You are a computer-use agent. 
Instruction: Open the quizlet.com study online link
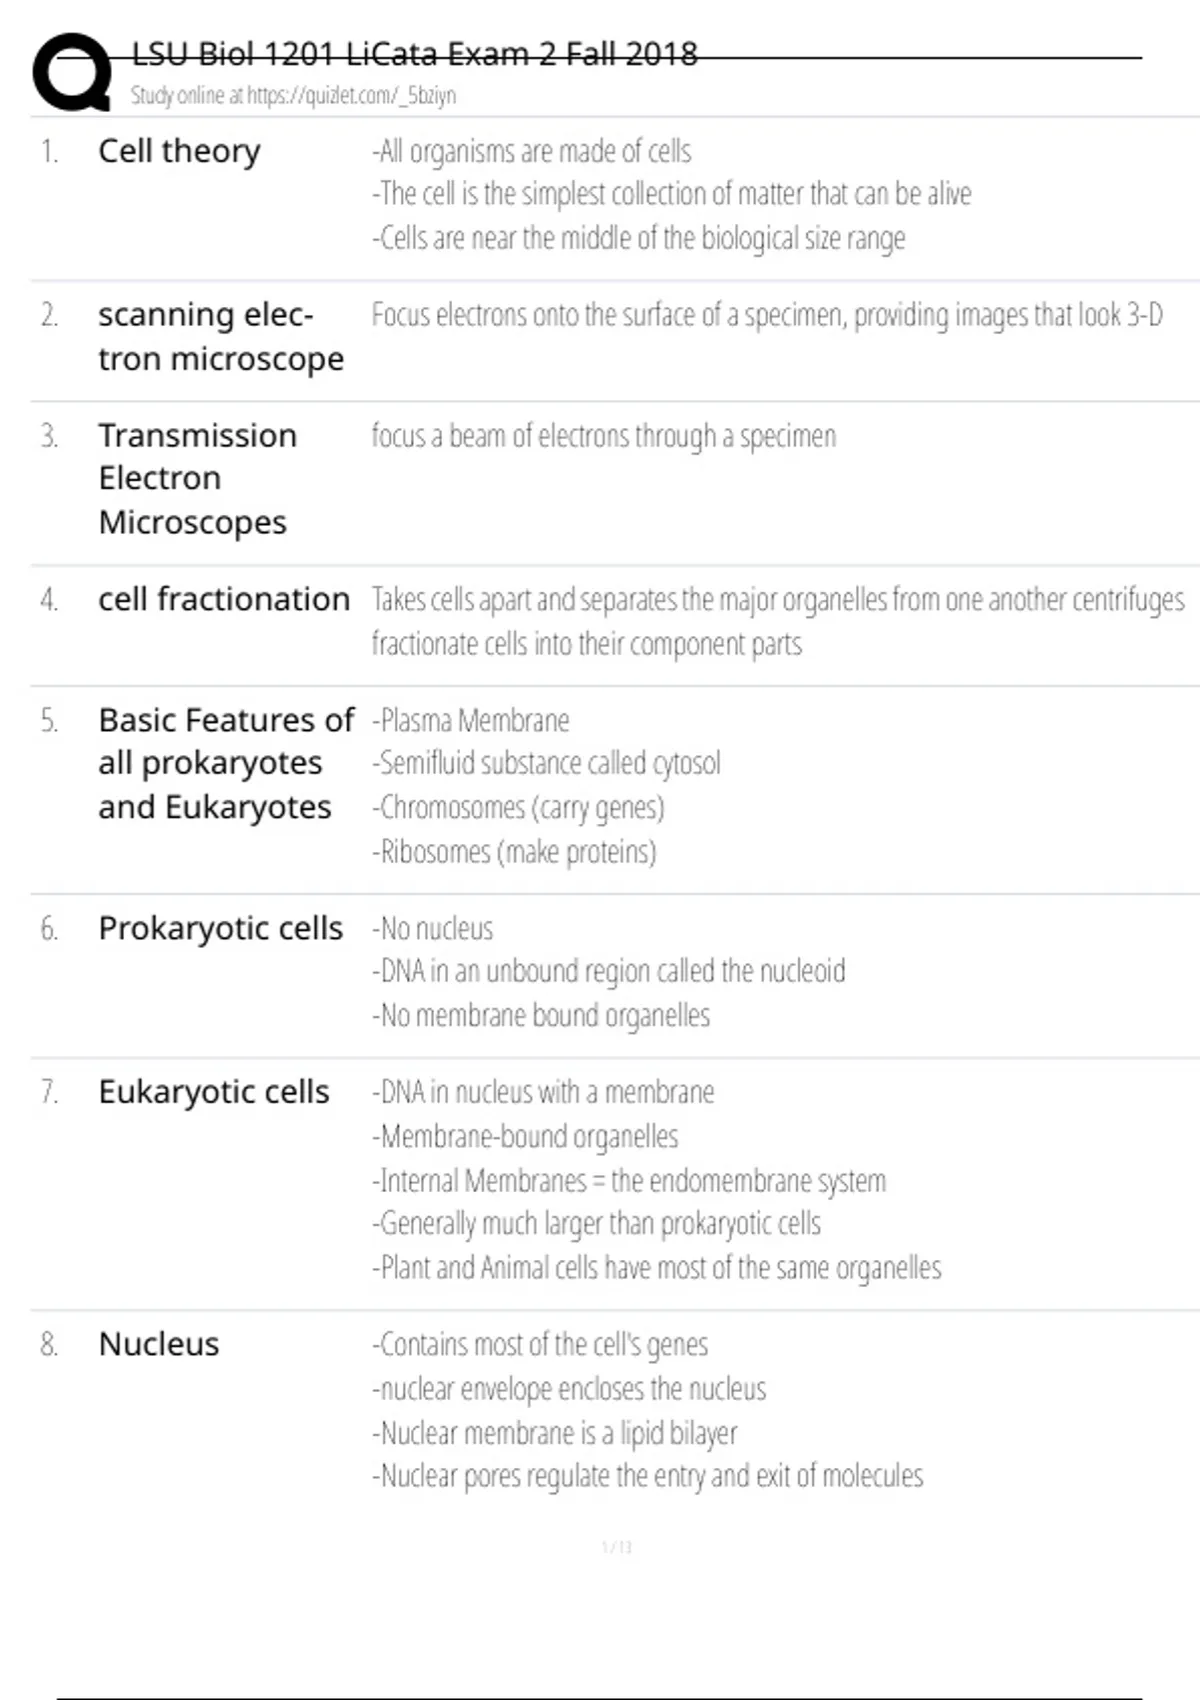coord(293,95)
